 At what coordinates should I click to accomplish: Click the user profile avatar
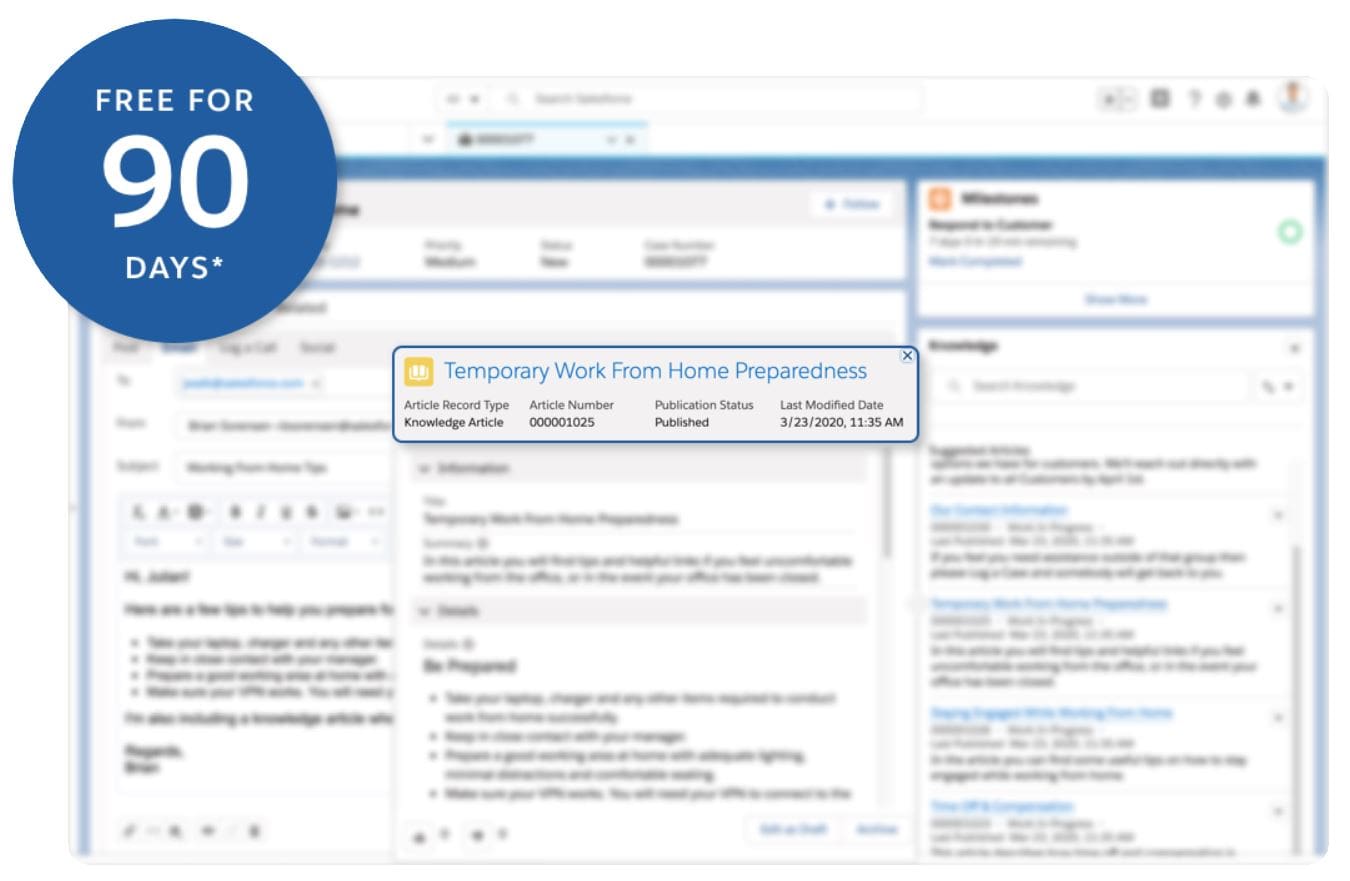coord(1293,97)
